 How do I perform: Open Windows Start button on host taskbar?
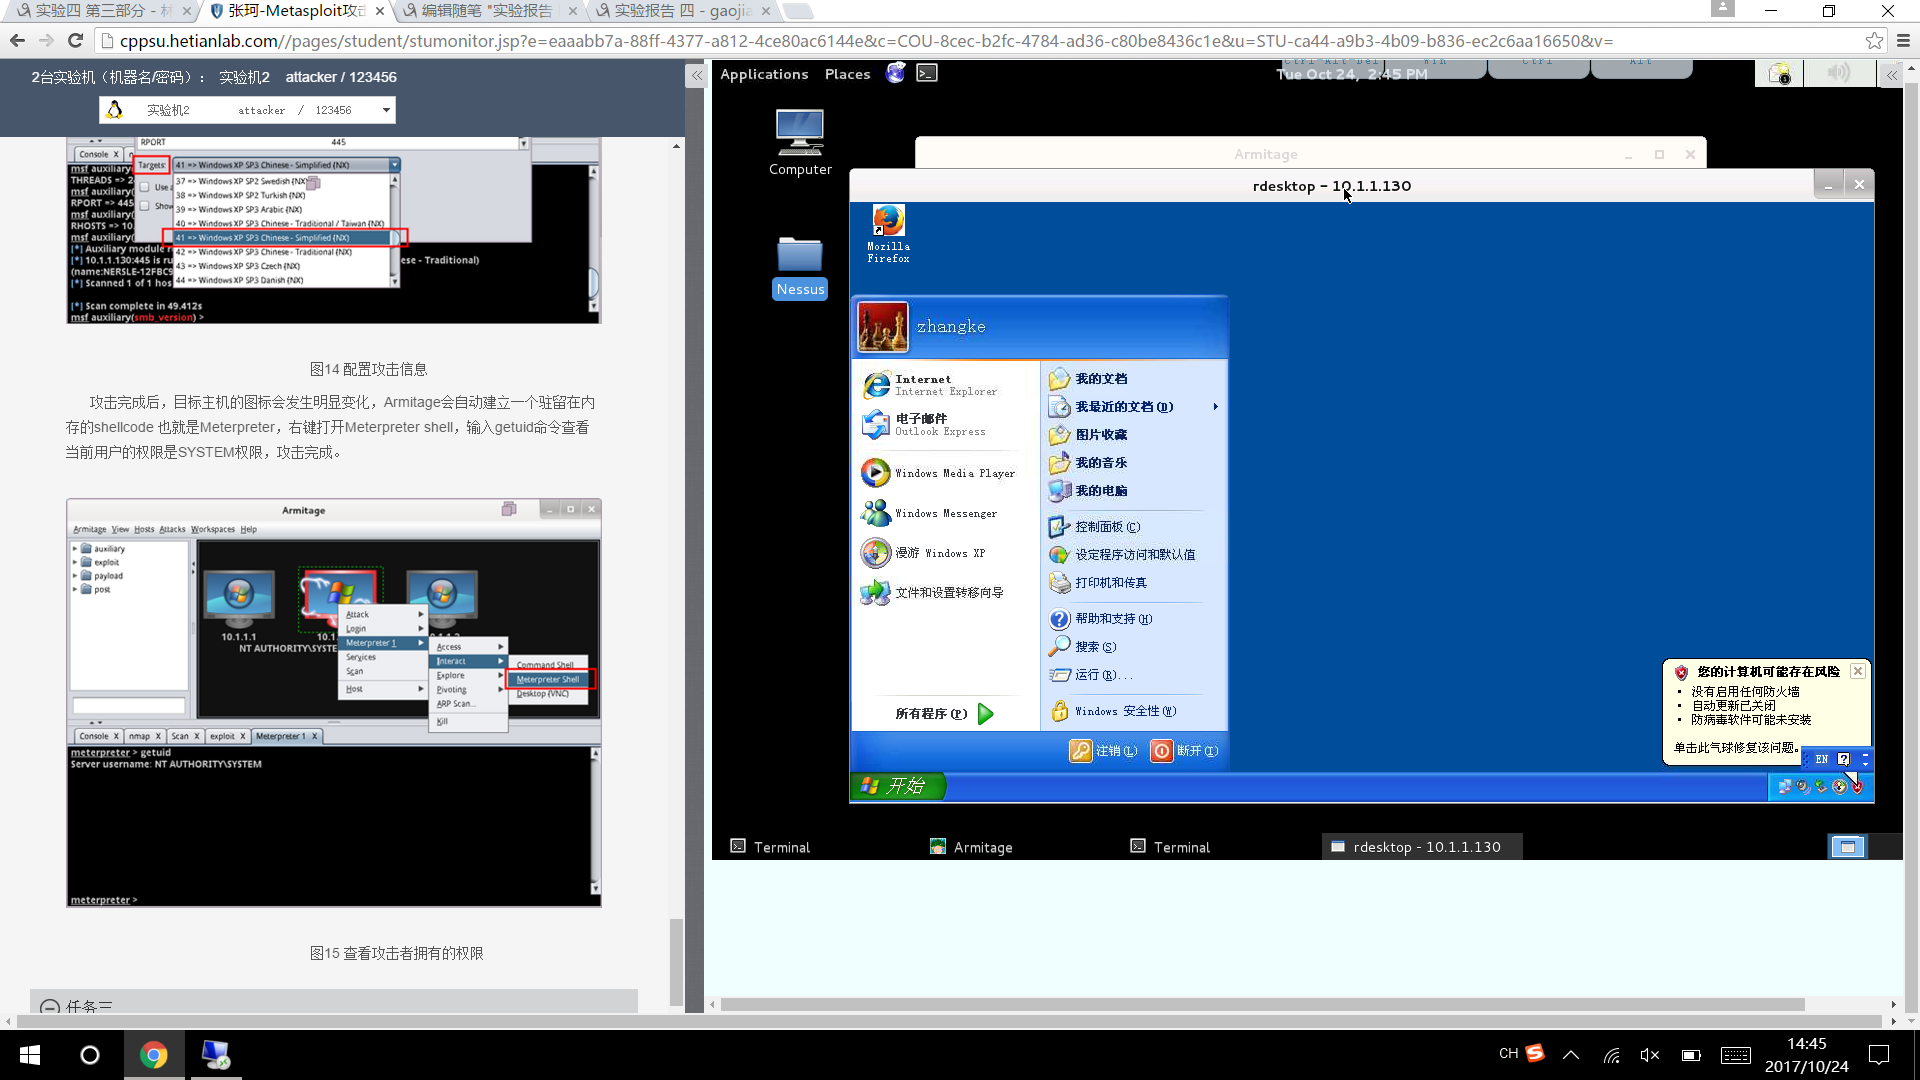[30, 1055]
